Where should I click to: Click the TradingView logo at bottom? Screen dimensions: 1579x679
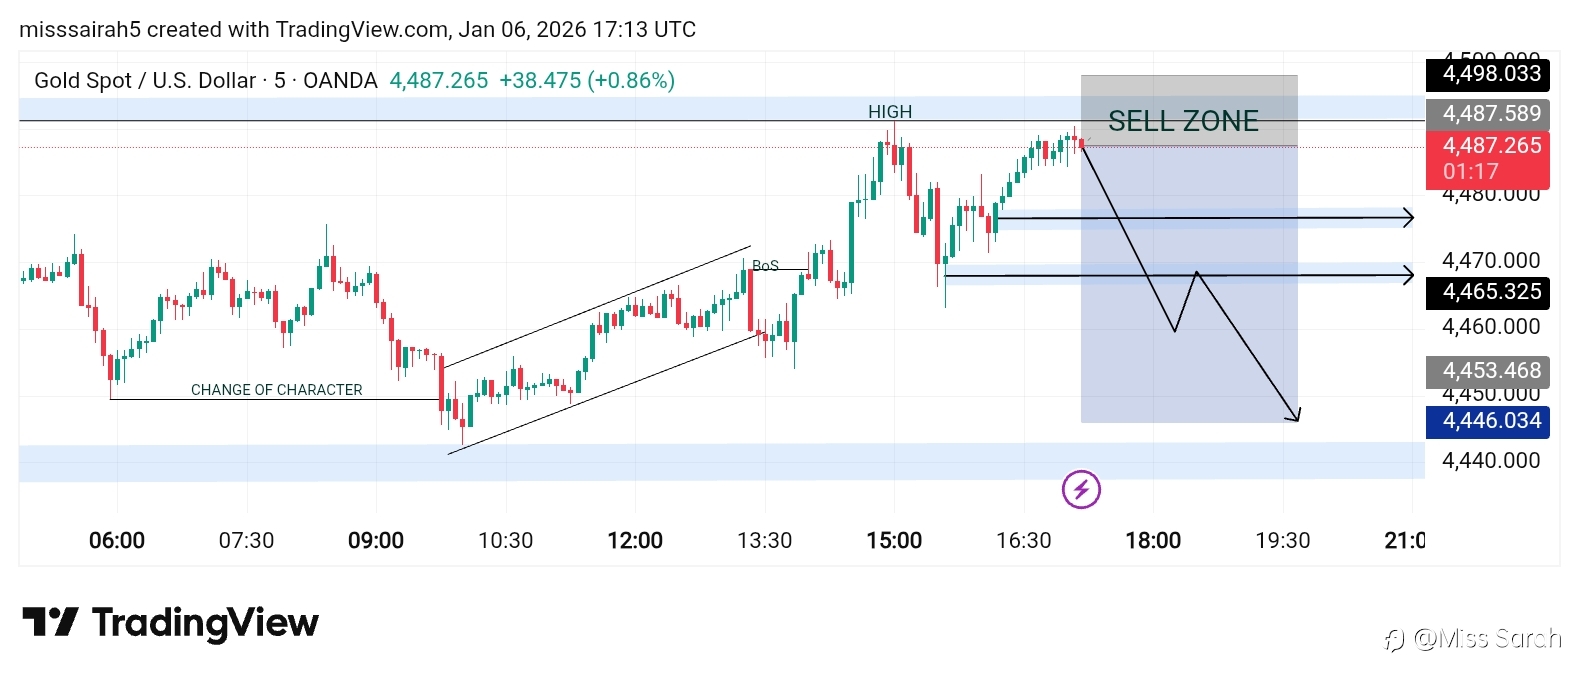pyautogui.click(x=170, y=623)
